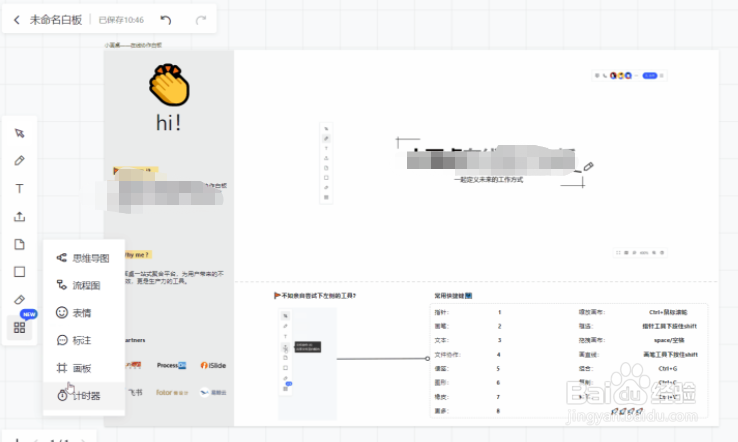Undo the last action
Screen dimensions: 738x442
tap(166, 20)
